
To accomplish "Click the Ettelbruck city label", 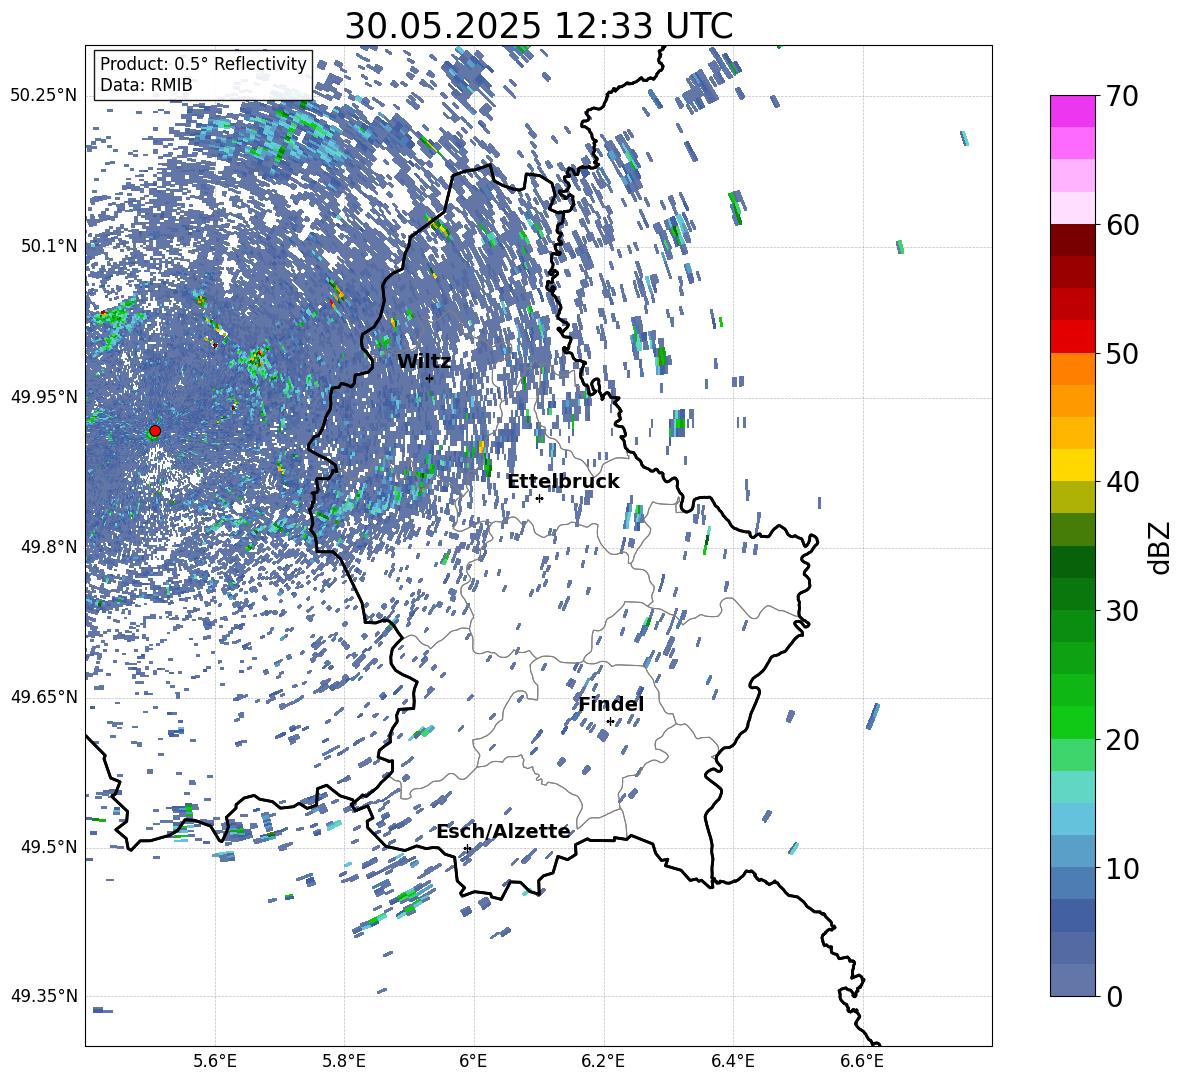I will click(563, 482).
